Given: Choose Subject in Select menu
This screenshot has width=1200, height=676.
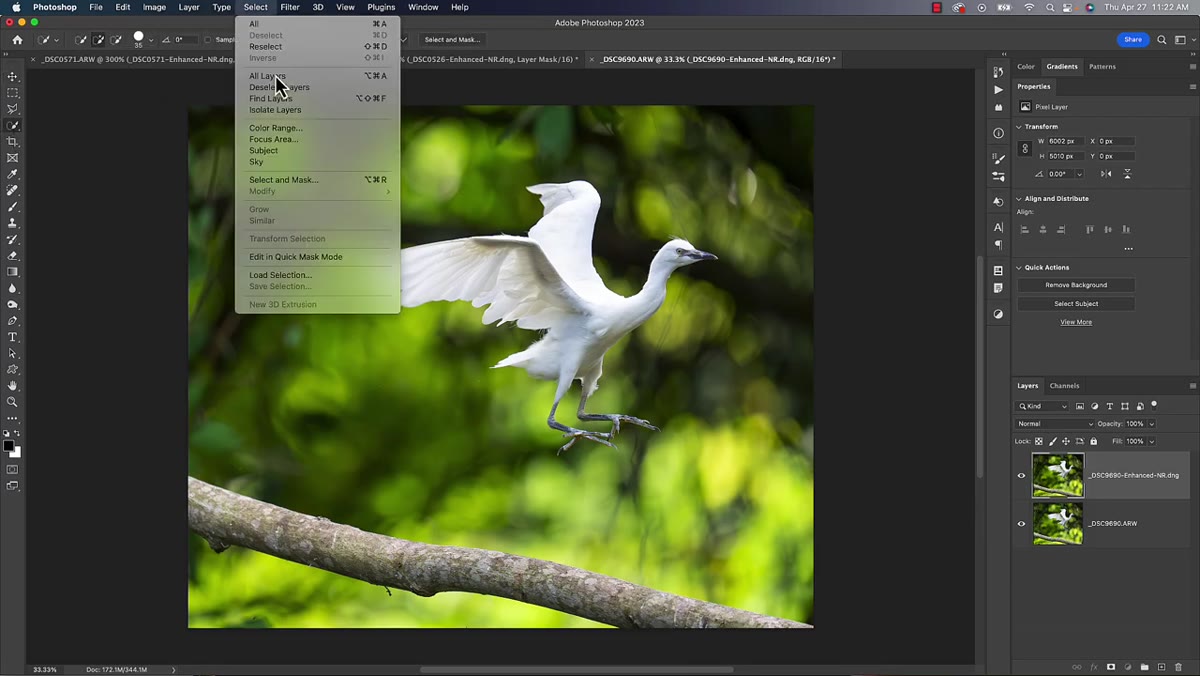Looking at the screenshot, I should [264, 151].
